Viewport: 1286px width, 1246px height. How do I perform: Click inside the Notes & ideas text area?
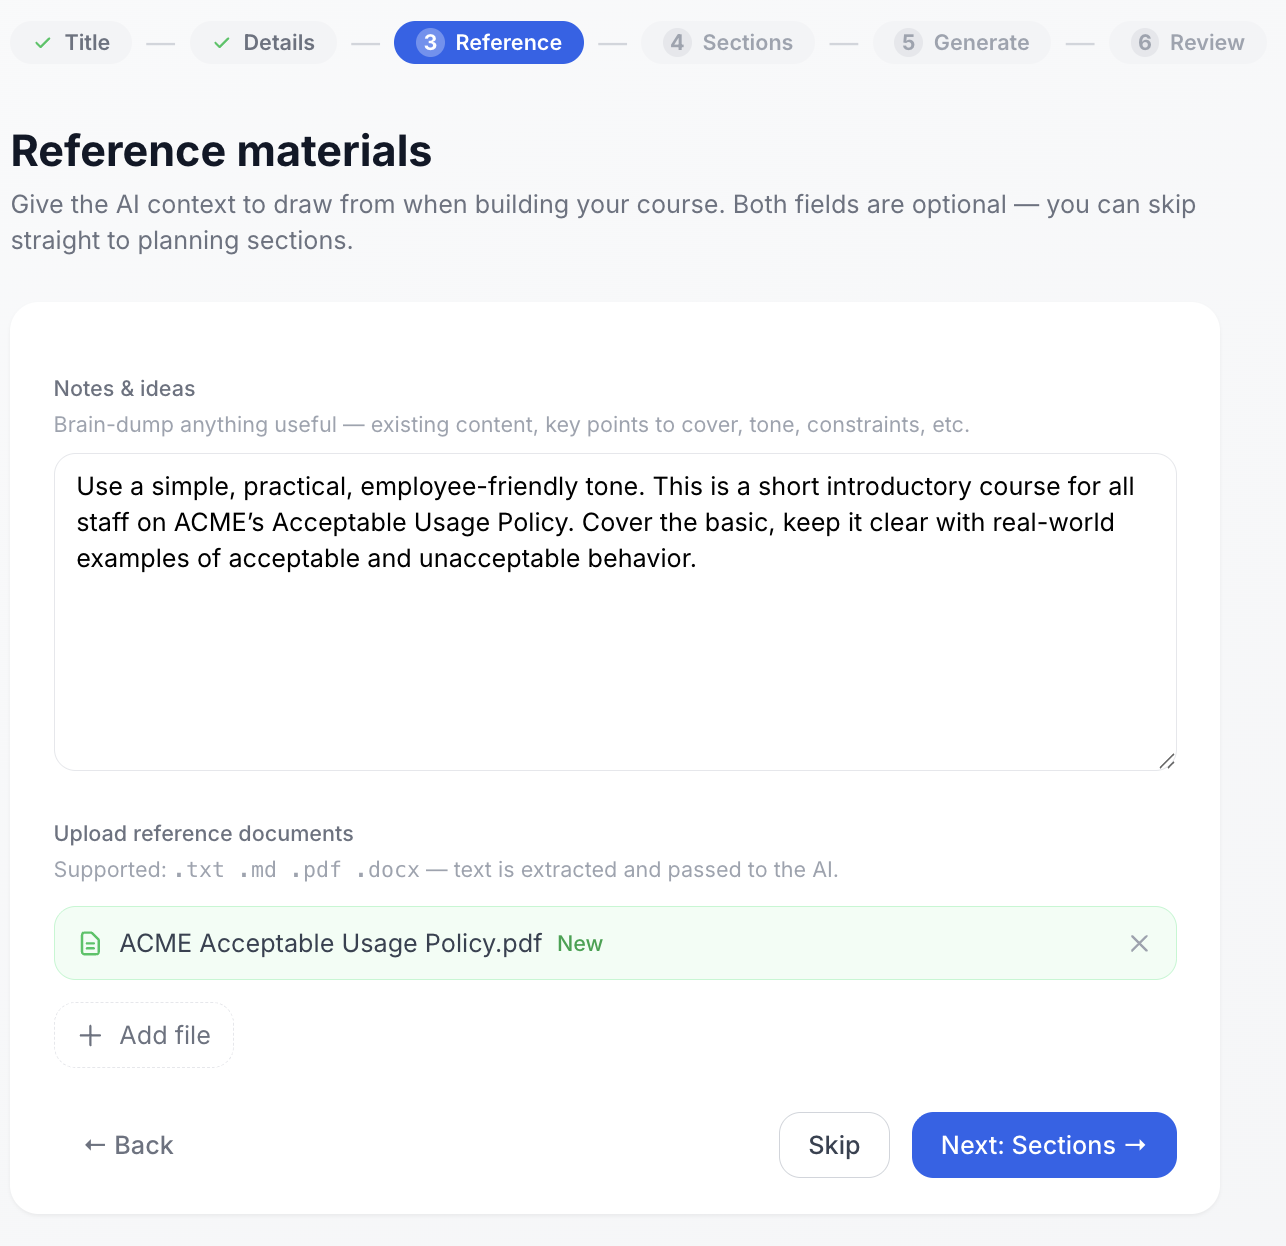click(x=615, y=612)
